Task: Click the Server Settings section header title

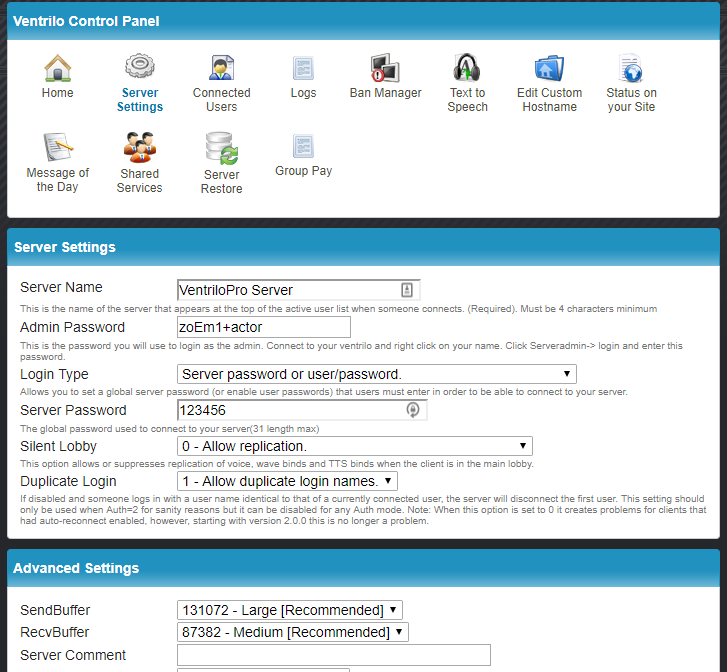Action: tap(65, 247)
